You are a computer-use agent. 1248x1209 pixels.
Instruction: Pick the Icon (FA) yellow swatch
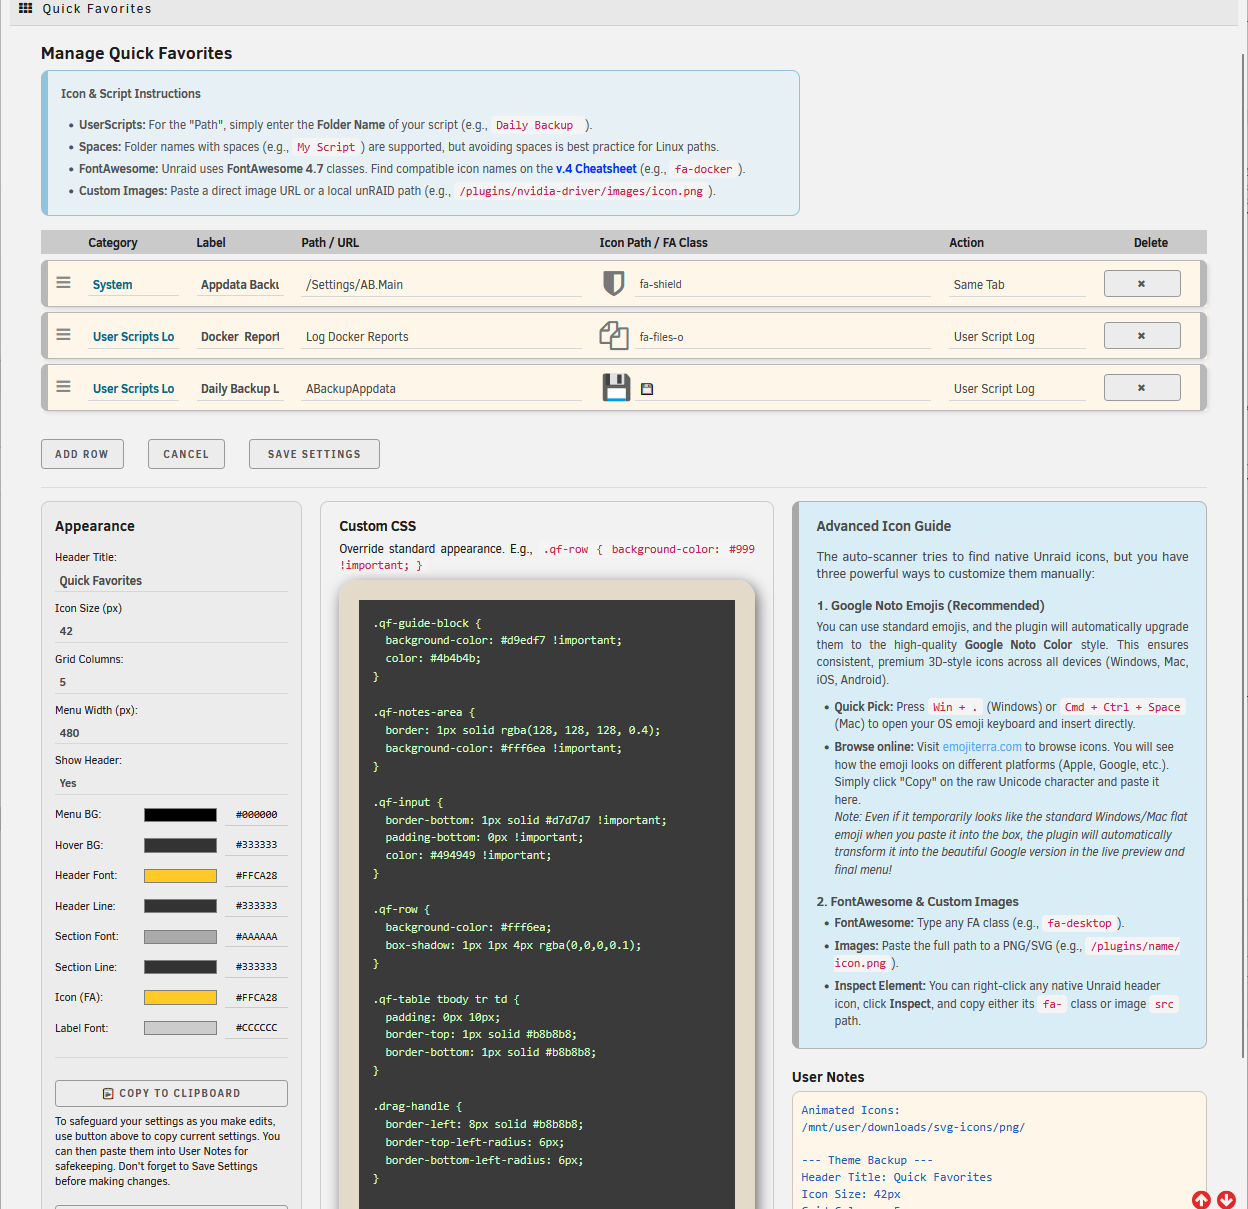pyautogui.click(x=180, y=998)
